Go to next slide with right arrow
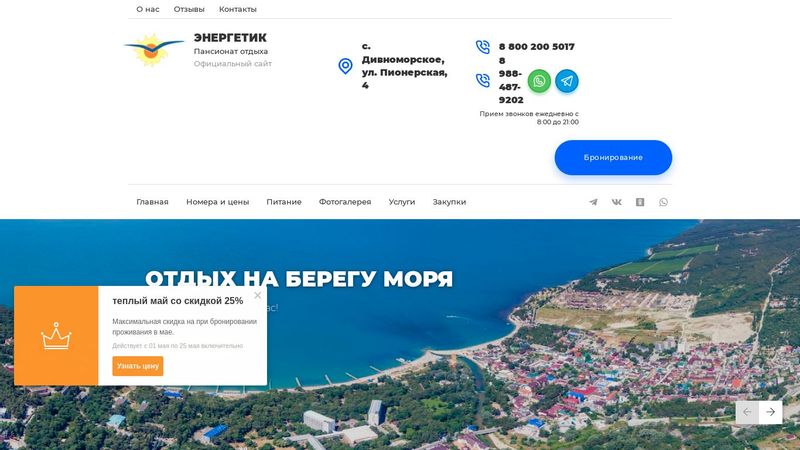This screenshot has width=800, height=450. 770,412
